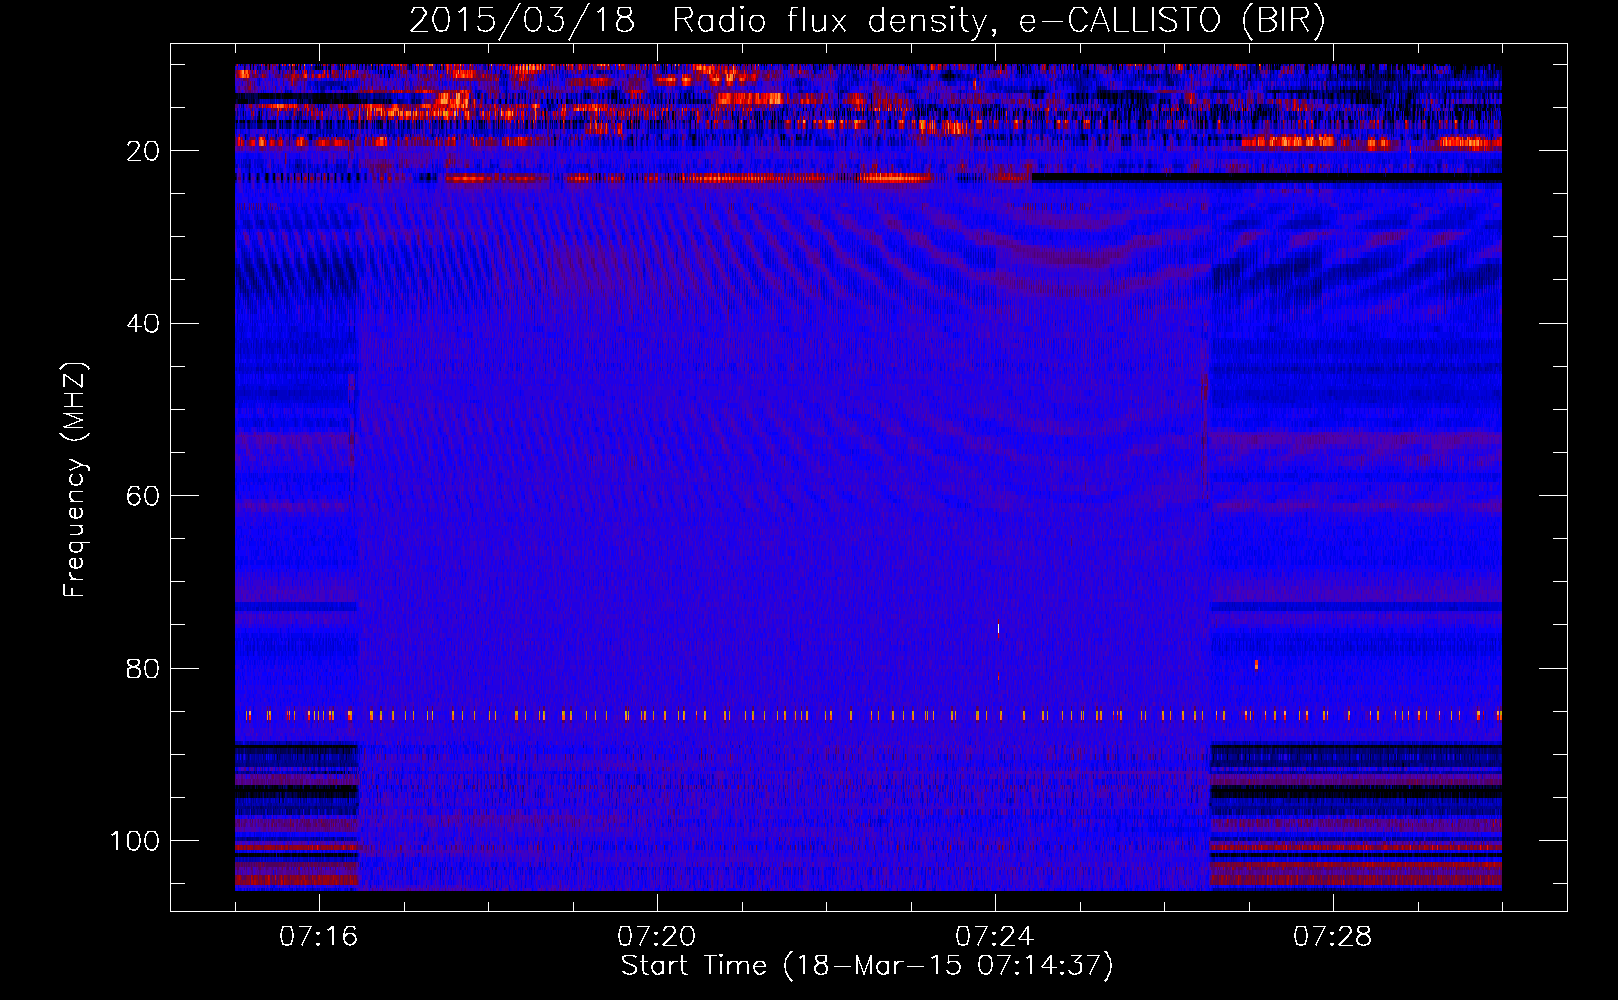1618x1000 pixels.
Task: Click the '07:28' time tick label
Action: click(x=1333, y=937)
